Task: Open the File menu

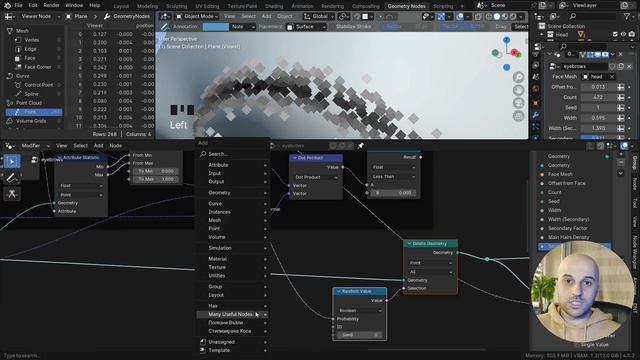Action: tap(18, 5)
